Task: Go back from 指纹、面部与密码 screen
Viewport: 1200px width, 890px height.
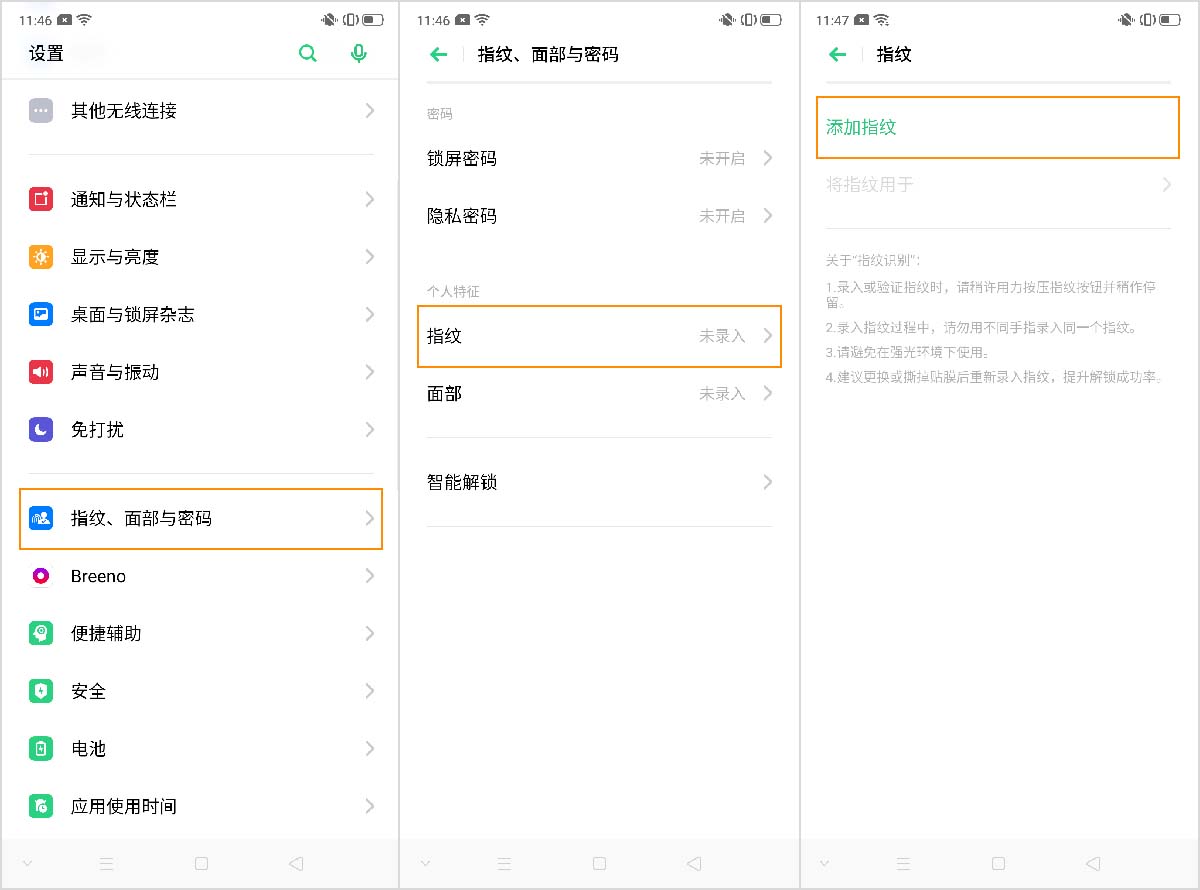Action: tap(438, 55)
